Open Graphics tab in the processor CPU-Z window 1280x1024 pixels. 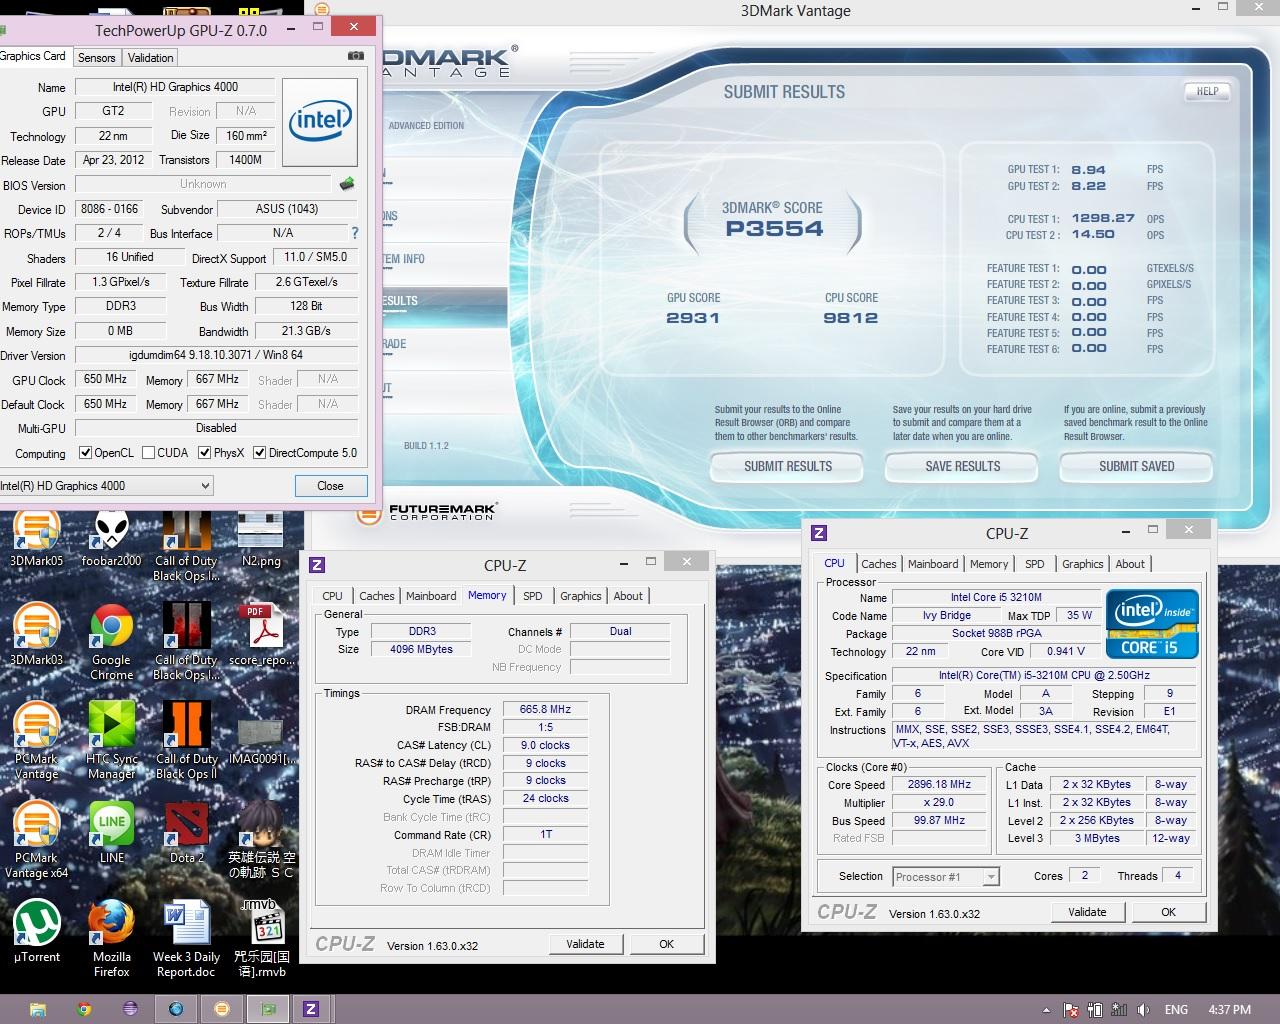tap(1083, 564)
